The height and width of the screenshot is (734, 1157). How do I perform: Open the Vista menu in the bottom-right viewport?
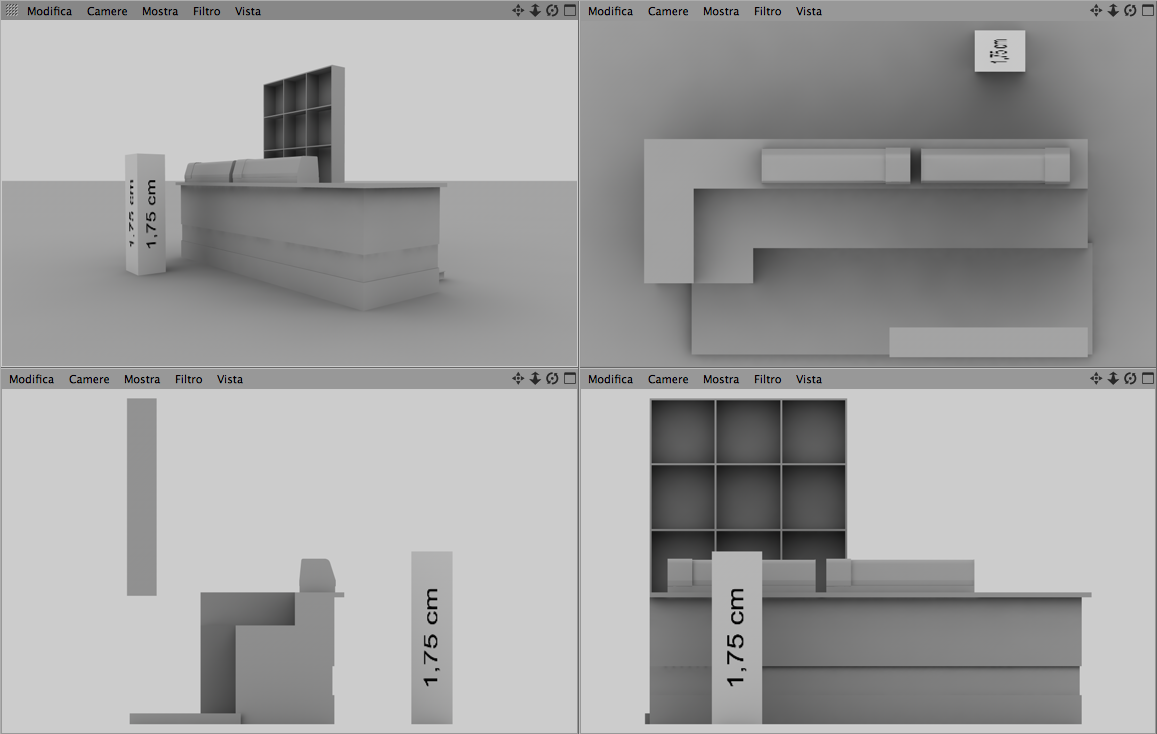[x=809, y=379]
